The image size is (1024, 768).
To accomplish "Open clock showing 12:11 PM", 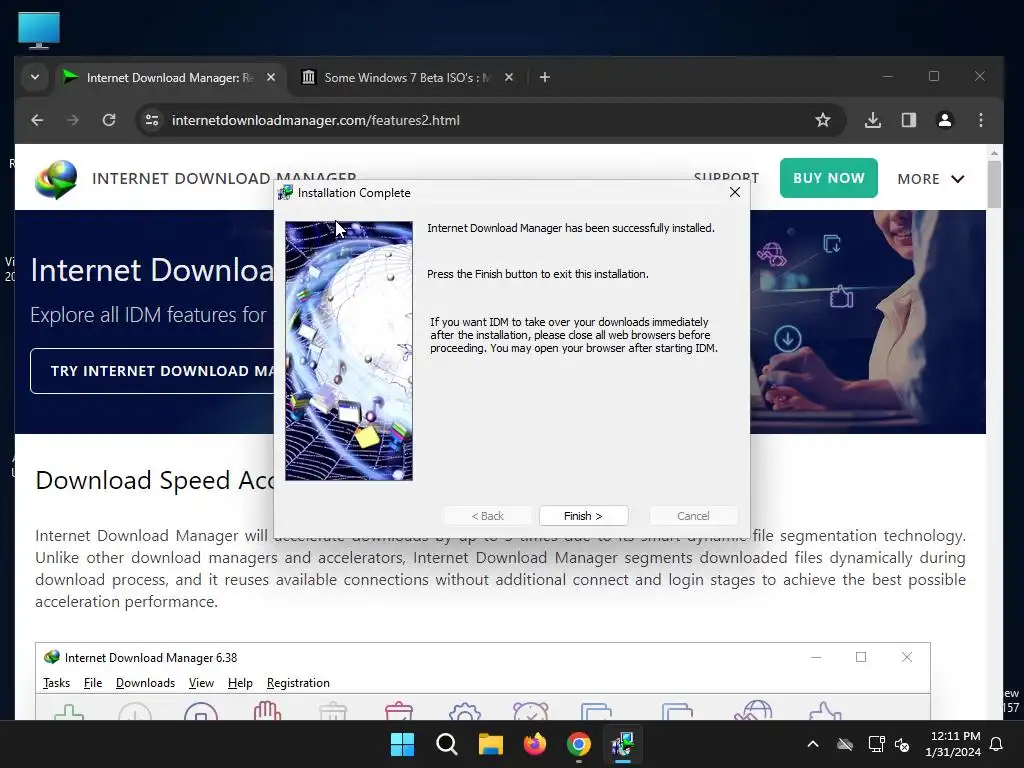I will (953, 744).
